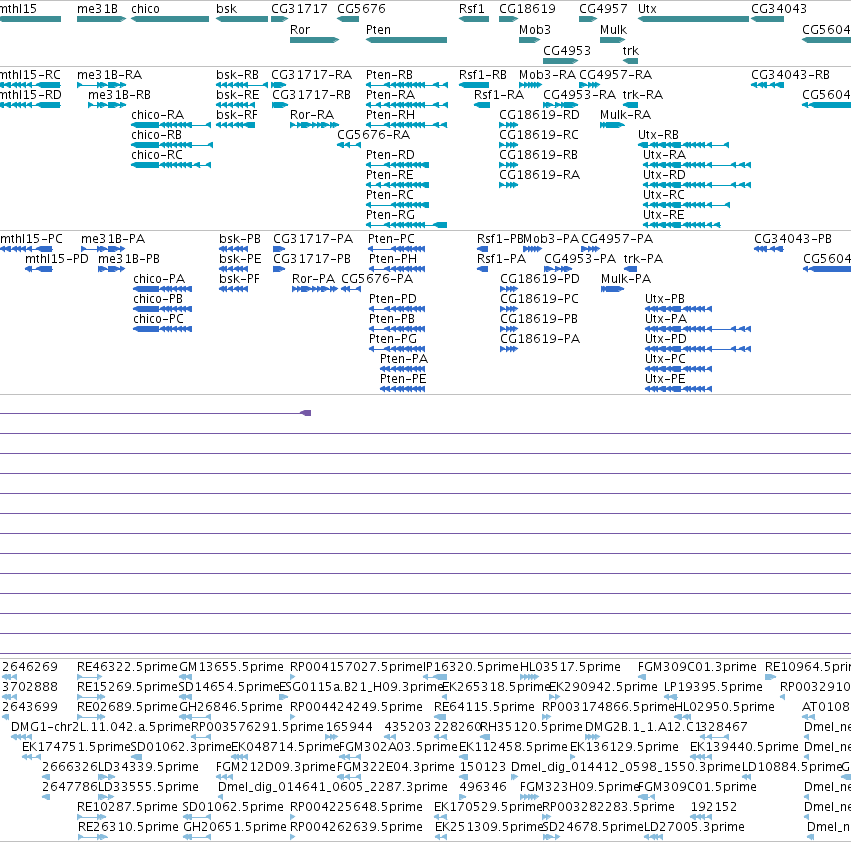Image resolution: width=851 pixels, height=842 pixels.
Task: Select the chico-RB transcript
Action: coord(172,145)
